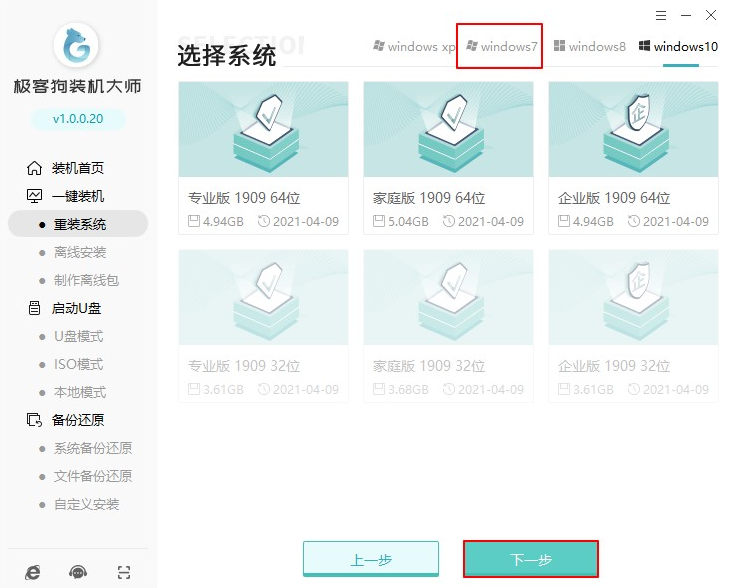Click the 专业版 1909 32位 title text
This screenshot has width=734, height=588.
click(x=244, y=366)
